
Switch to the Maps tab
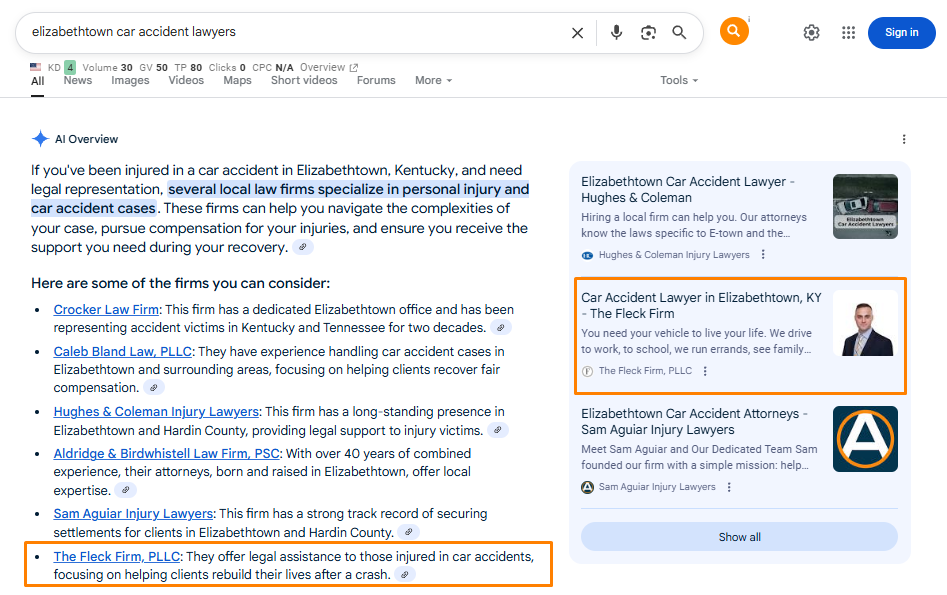[237, 80]
